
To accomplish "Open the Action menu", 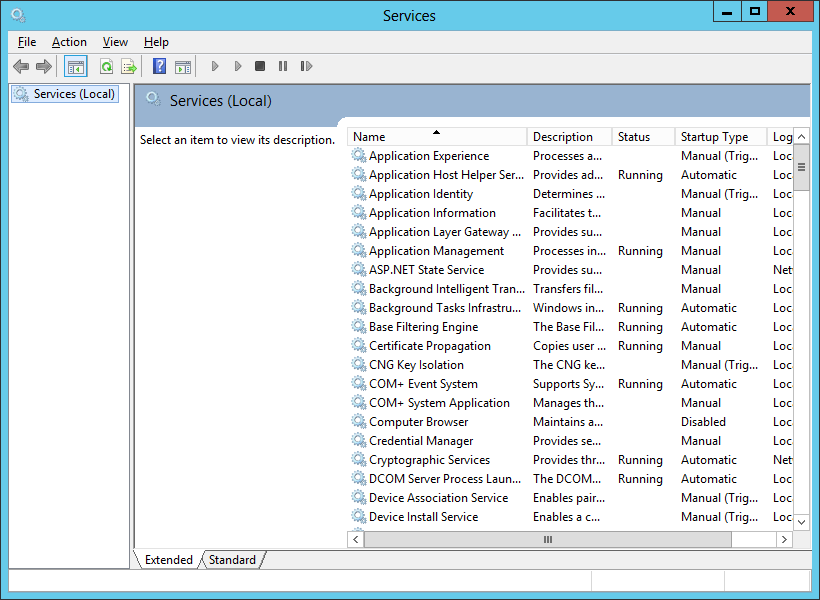I will (x=69, y=42).
